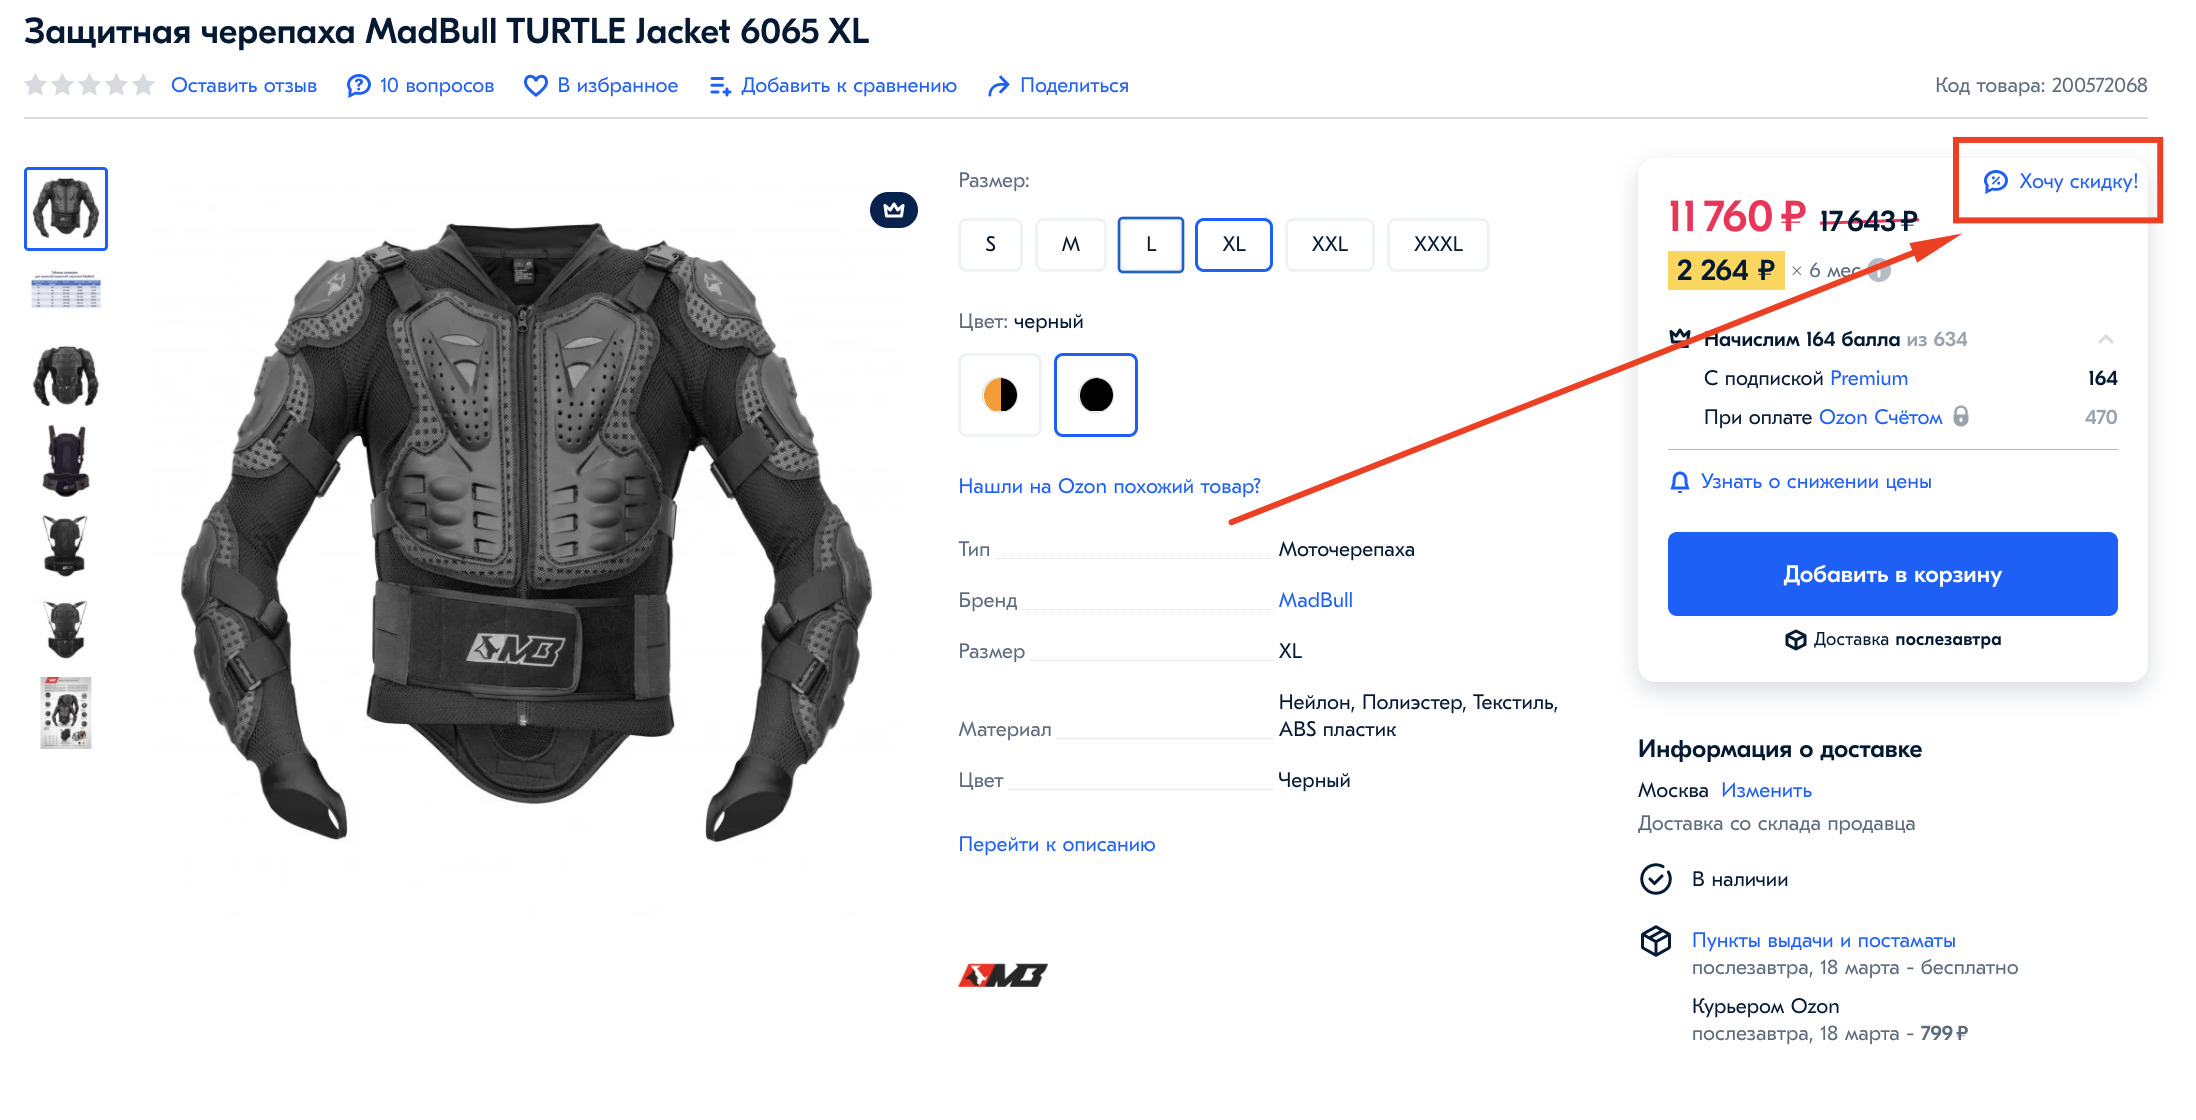This screenshot has height=1120, width=2196.
Task: Click the crown badge on product image
Action: [x=893, y=210]
